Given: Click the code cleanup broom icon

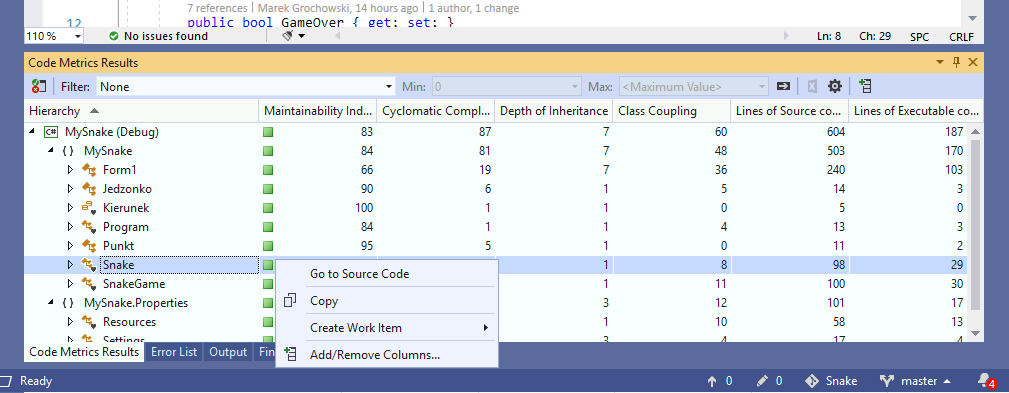Looking at the screenshot, I should coord(288,36).
